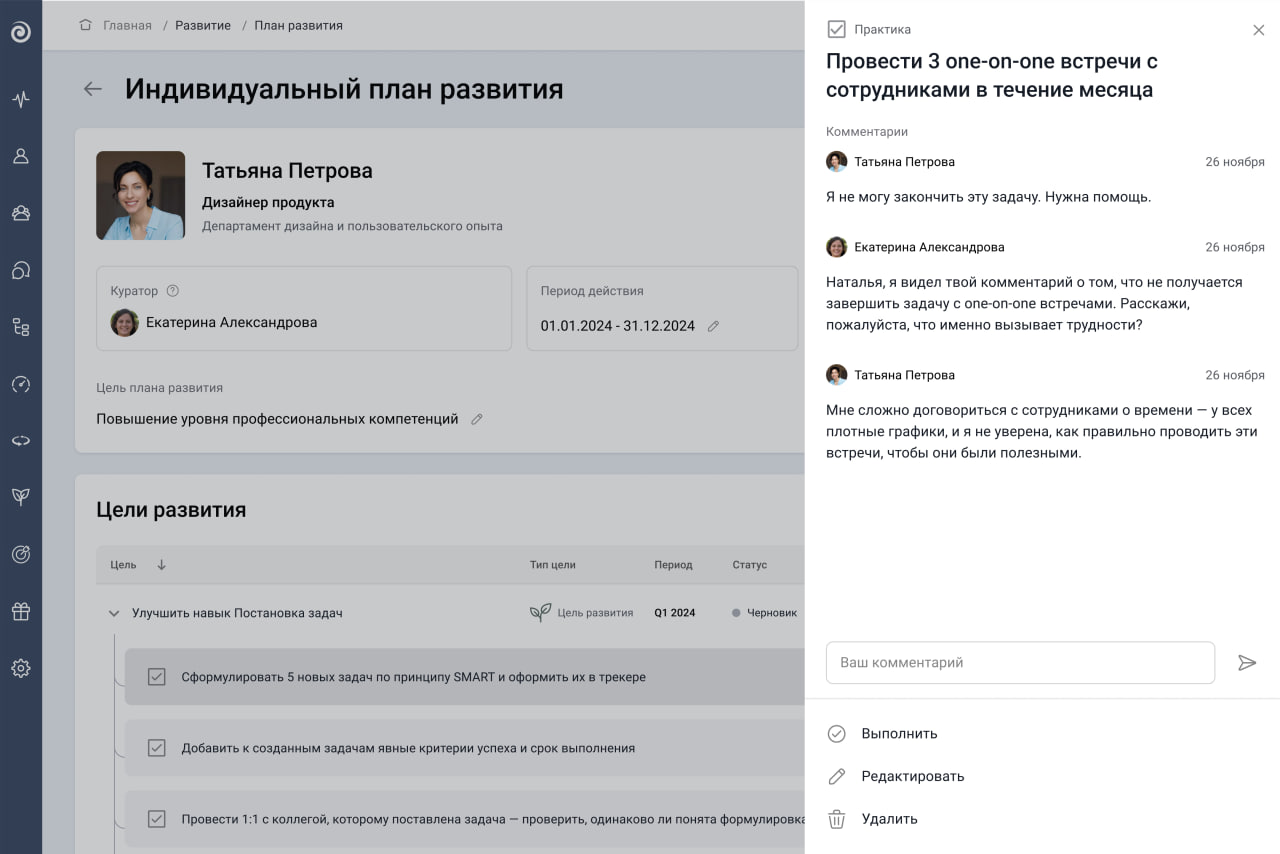
Task: Check the task about SMART task formulation
Action: click(x=156, y=676)
